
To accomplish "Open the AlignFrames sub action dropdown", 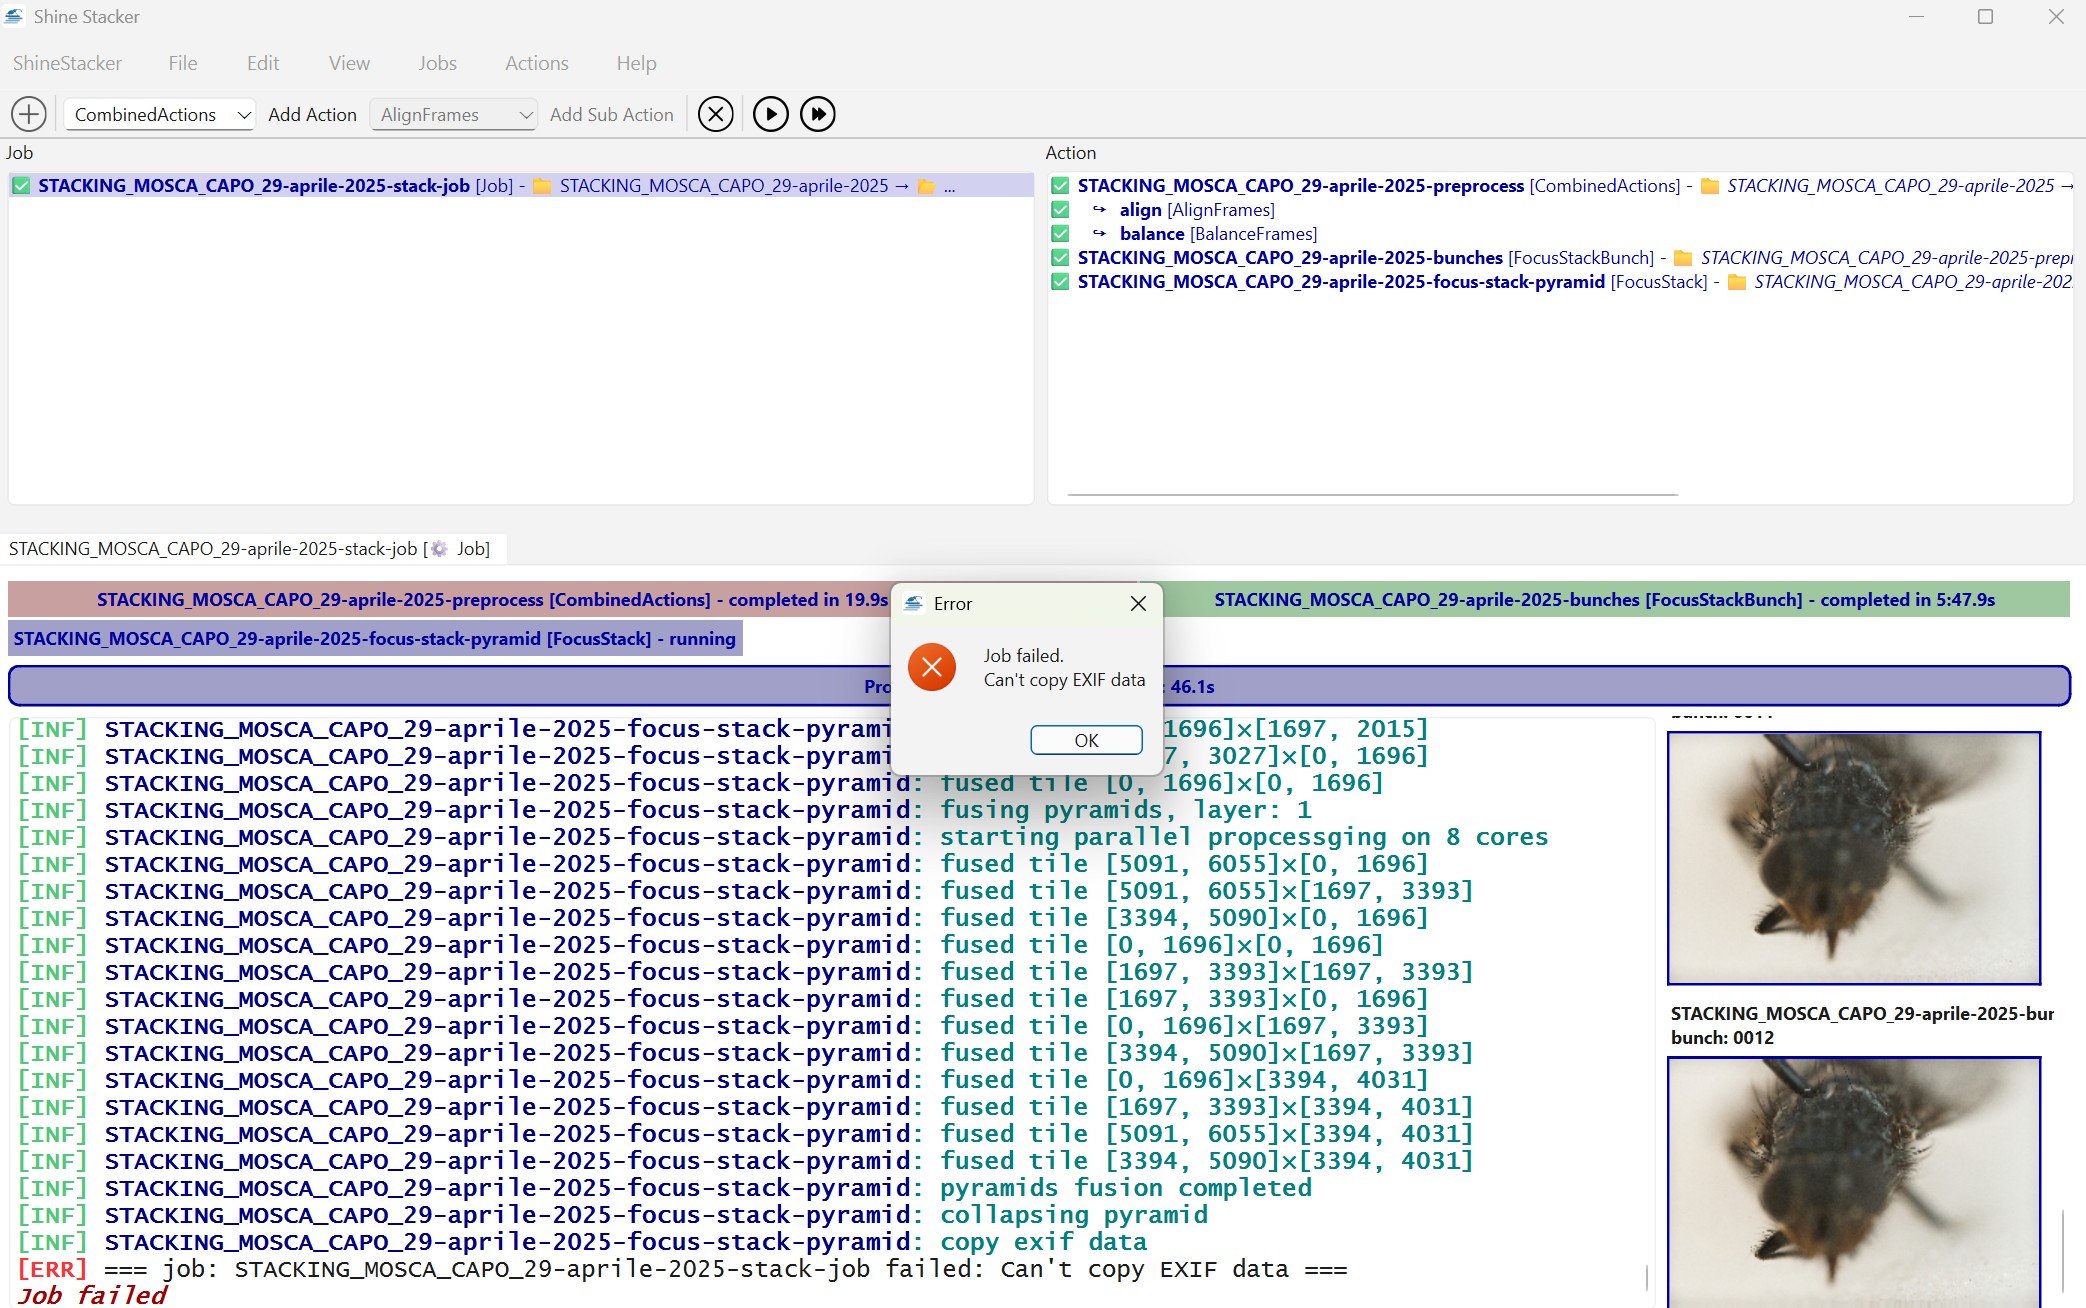I will pyautogui.click(x=454, y=114).
